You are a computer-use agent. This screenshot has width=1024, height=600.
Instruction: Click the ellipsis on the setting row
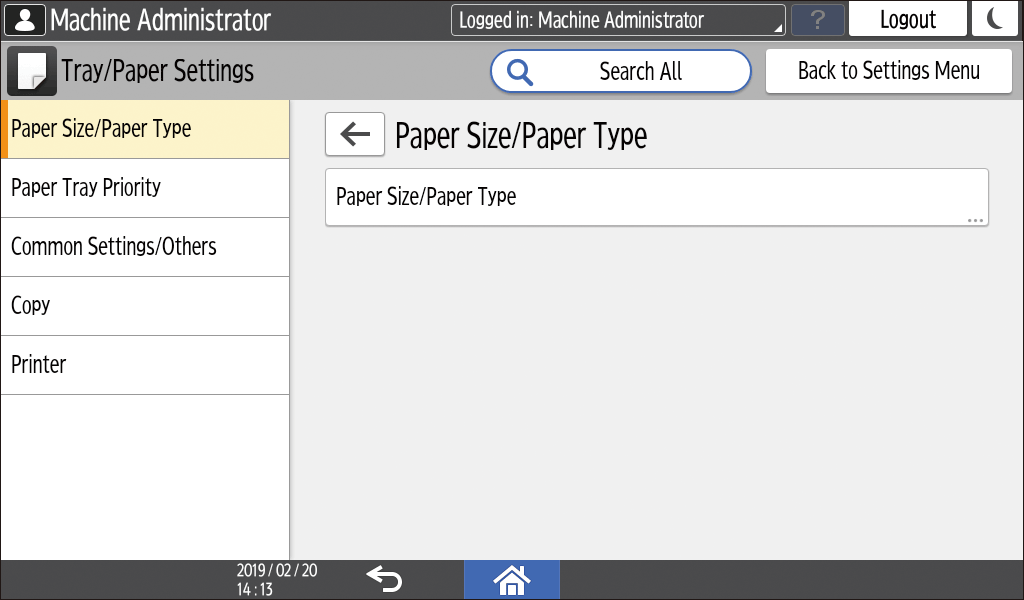coord(975,219)
